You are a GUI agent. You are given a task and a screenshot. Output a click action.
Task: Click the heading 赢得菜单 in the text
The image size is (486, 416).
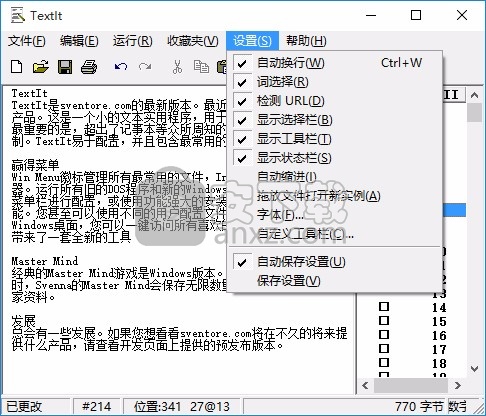(x=35, y=165)
